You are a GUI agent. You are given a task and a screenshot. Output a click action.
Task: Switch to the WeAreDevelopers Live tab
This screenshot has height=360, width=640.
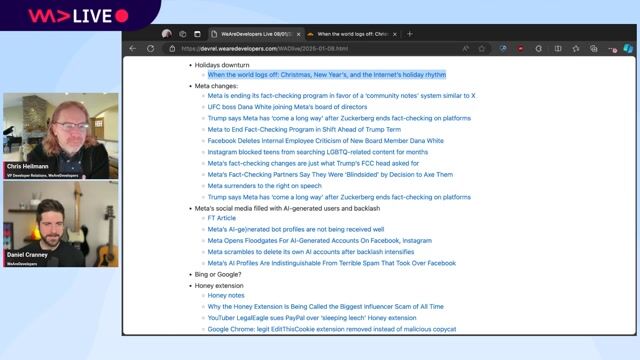[x=256, y=34]
